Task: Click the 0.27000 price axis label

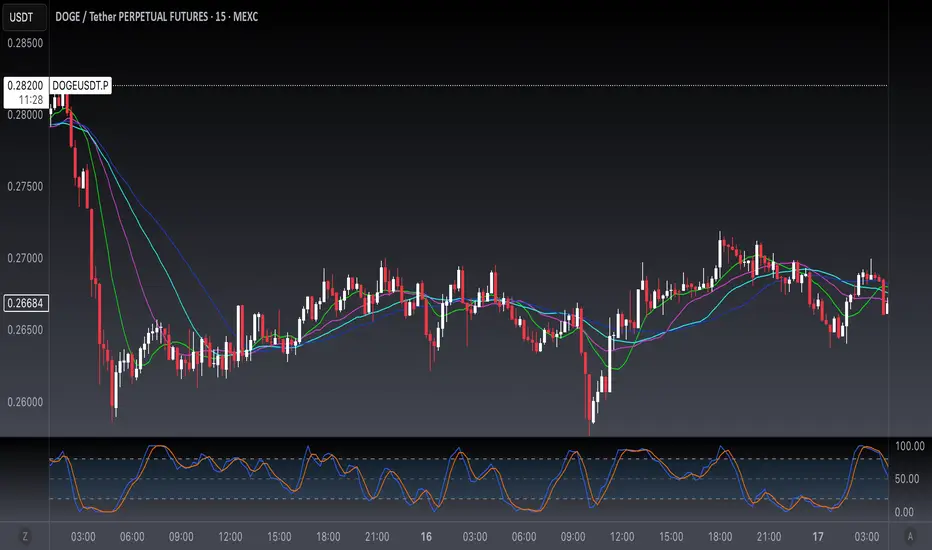Action: (25, 258)
